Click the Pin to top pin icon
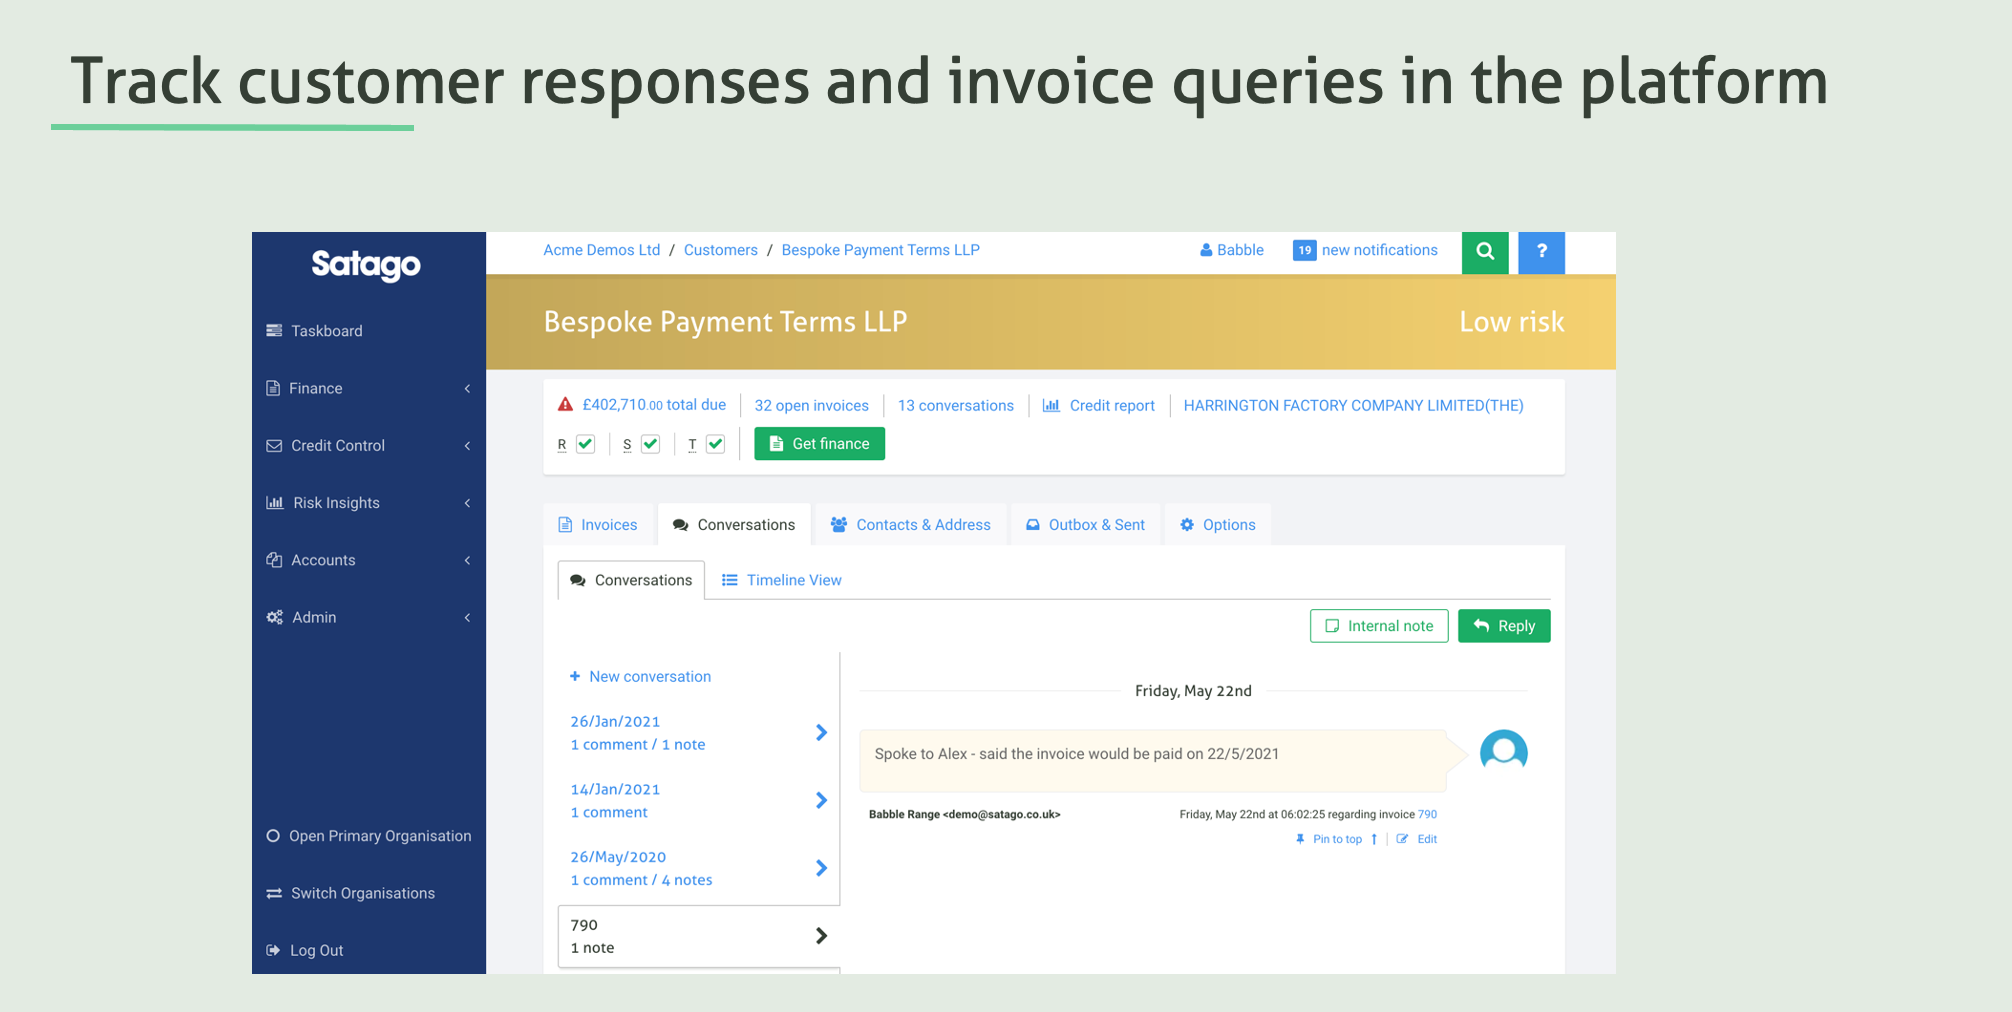This screenshot has height=1012, width=2012. (1300, 839)
